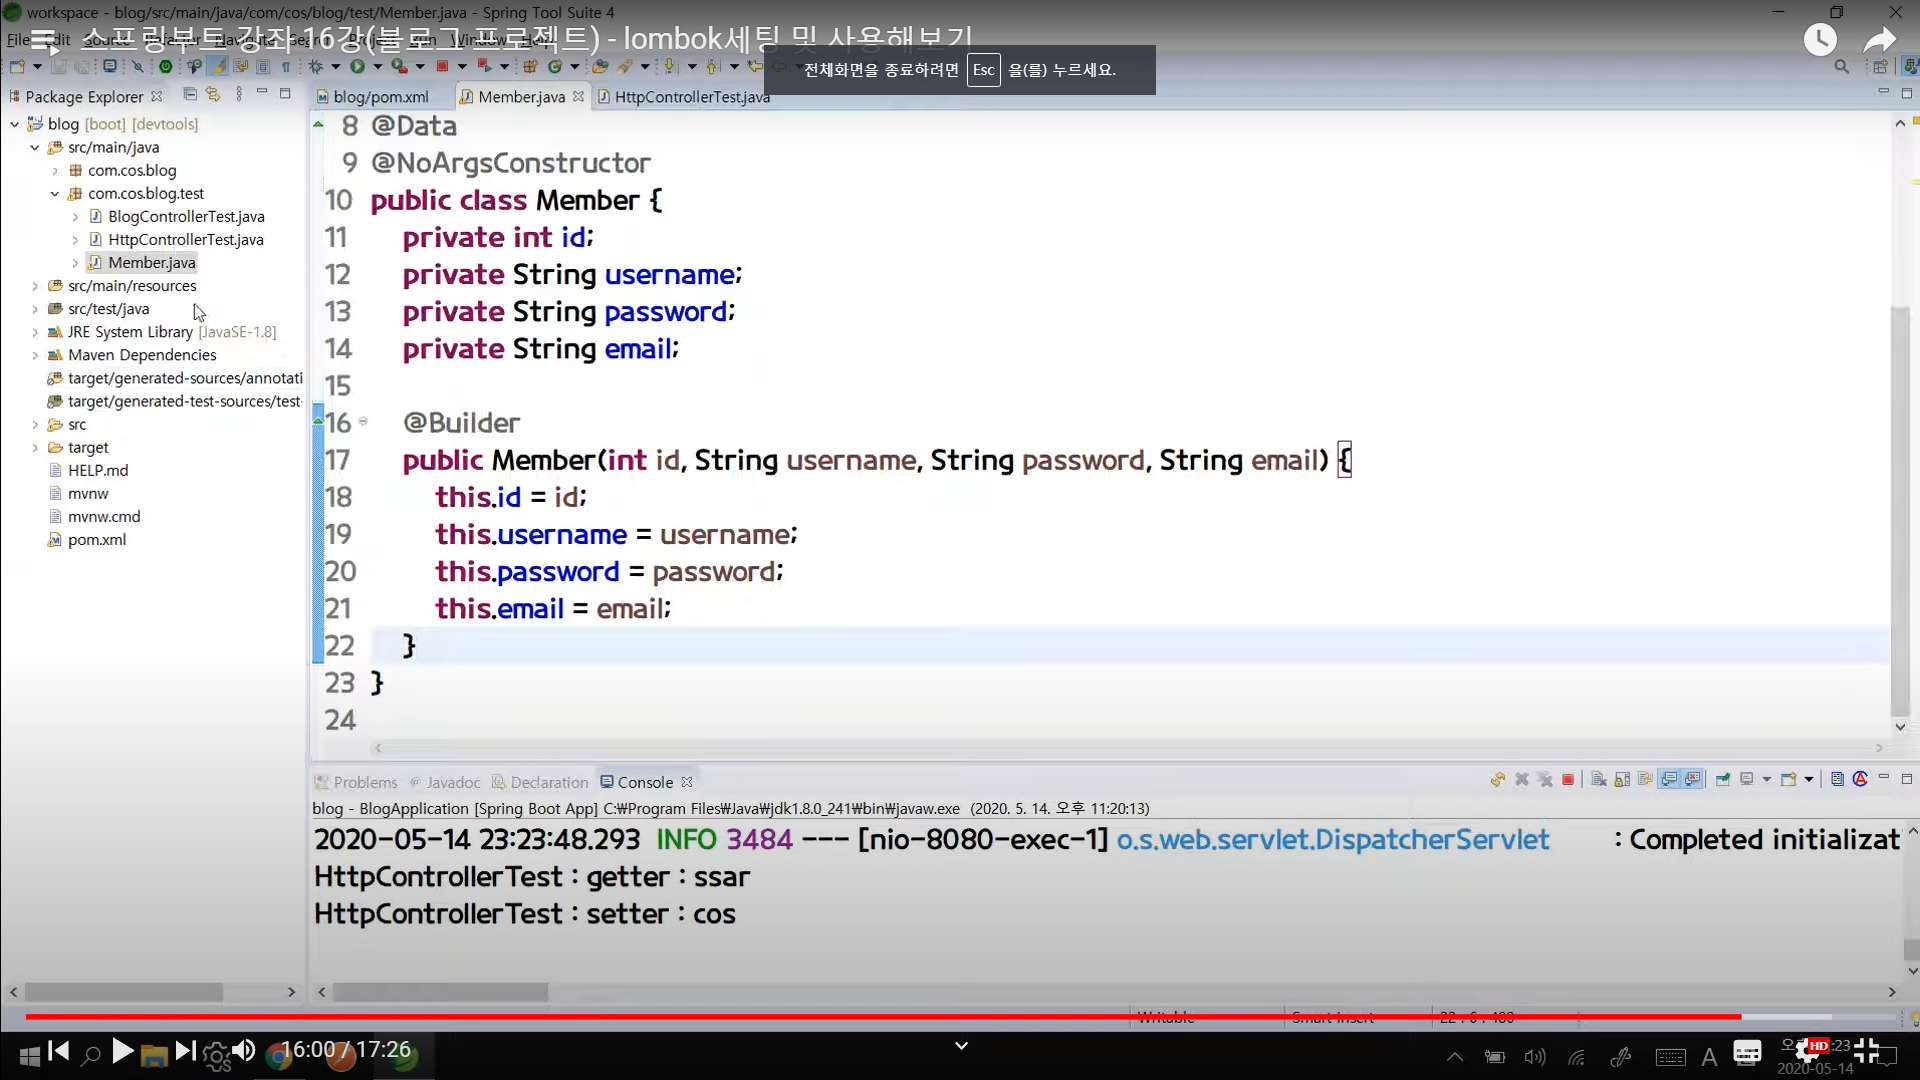Click the Previous Annotation up-arrow icon
Viewport: 1920px width, 1080px height.
point(712,67)
